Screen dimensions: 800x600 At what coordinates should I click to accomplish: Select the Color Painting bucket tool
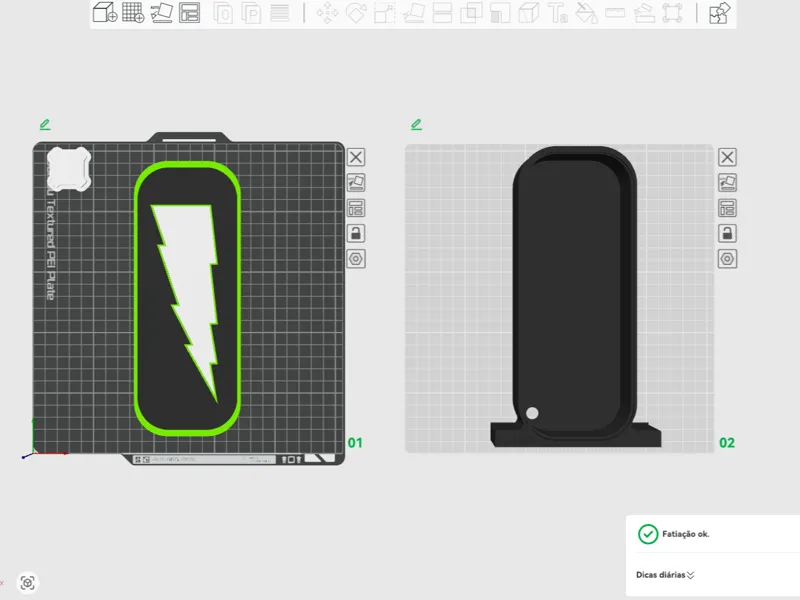click(x=586, y=13)
